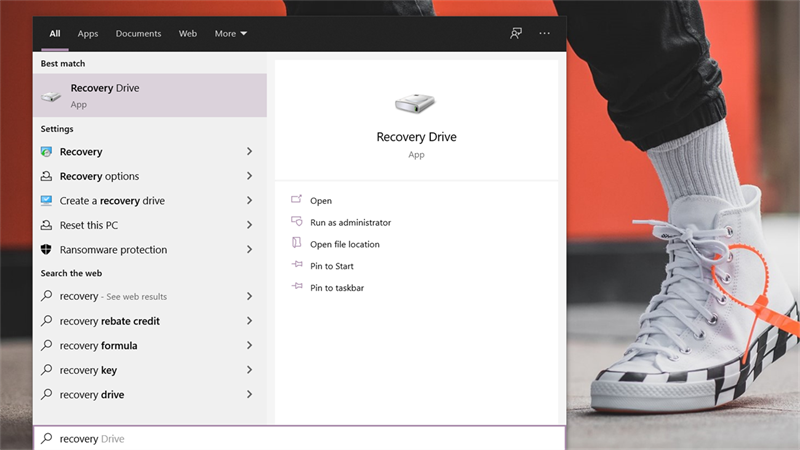Image resolution: width=800 pixels, height=450 pixels.
Task: Select 'Recovery' settings result text
Action: pyautogui.click(x=81, y=152)
